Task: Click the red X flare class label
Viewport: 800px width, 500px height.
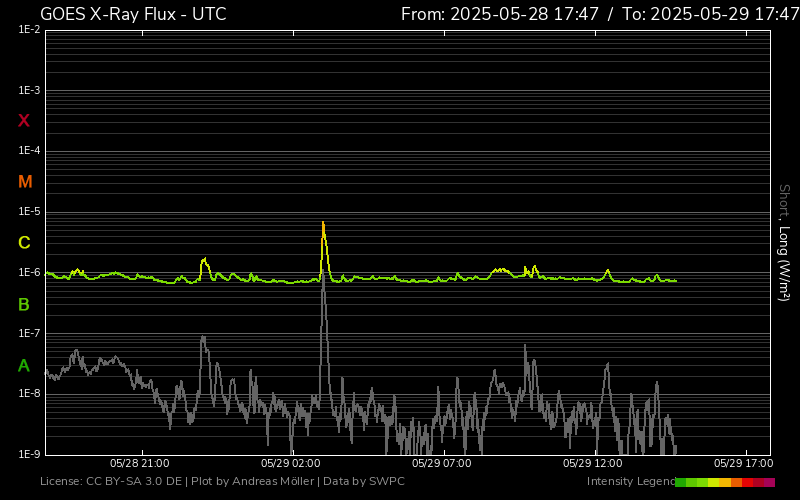Action: [24, 121]
